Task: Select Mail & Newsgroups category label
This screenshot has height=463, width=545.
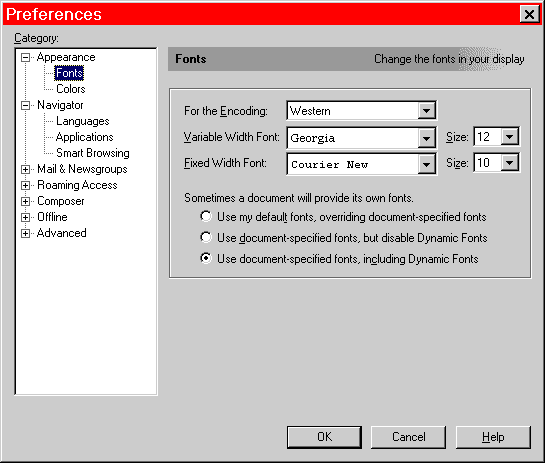Action: [x=82, y=169]
